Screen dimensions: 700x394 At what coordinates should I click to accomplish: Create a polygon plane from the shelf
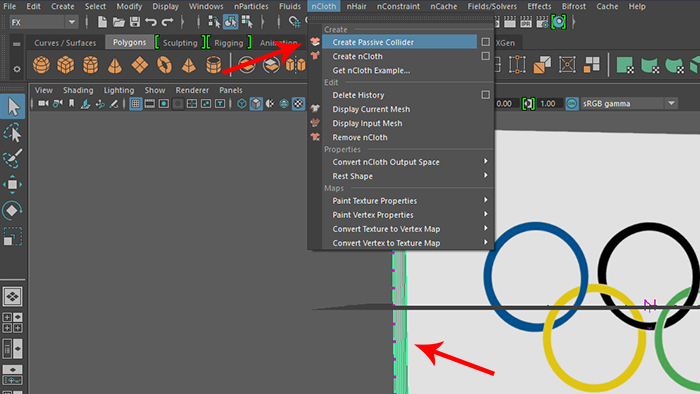(140, 65)
